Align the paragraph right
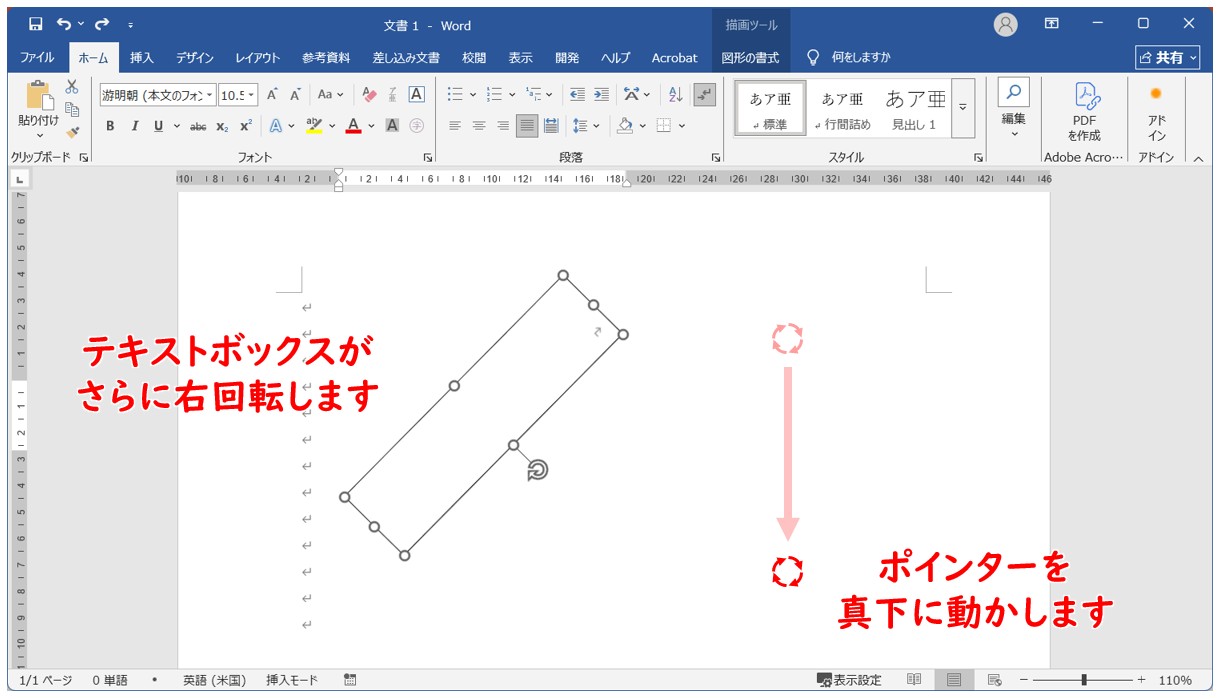1222x699 pixels. point(503,126)
